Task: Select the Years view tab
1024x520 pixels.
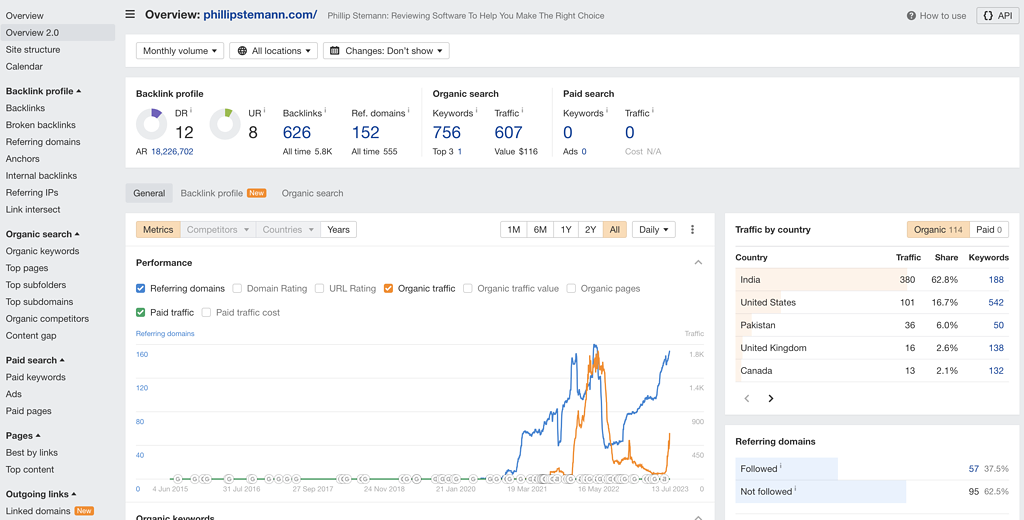Action: tap(338, 229)
